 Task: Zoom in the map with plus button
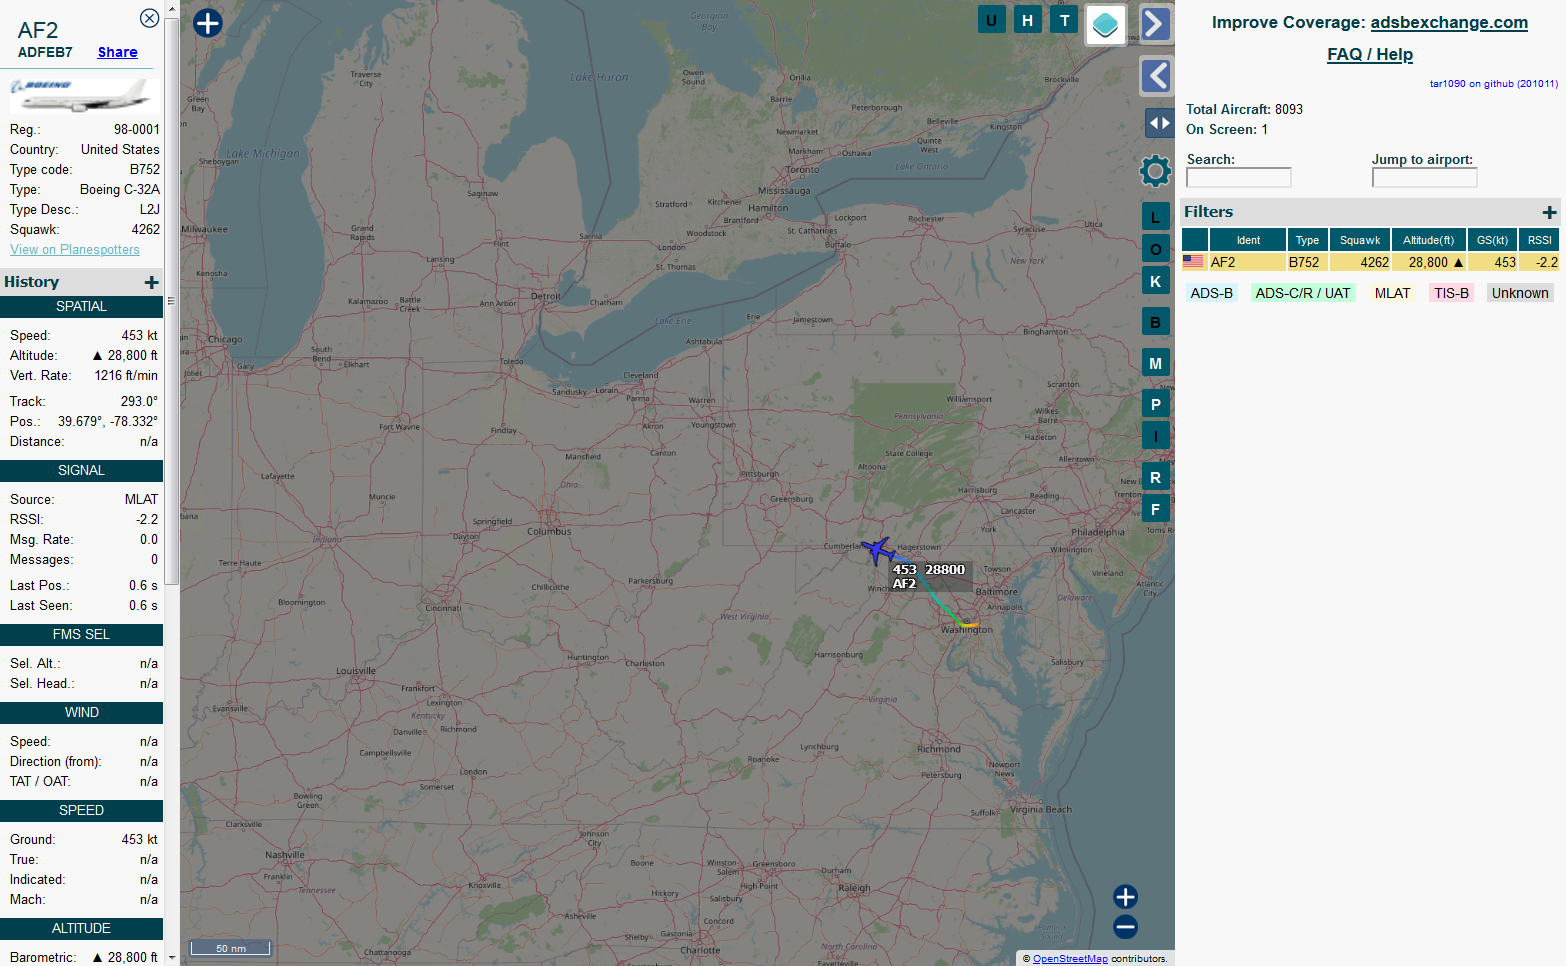1125,897
